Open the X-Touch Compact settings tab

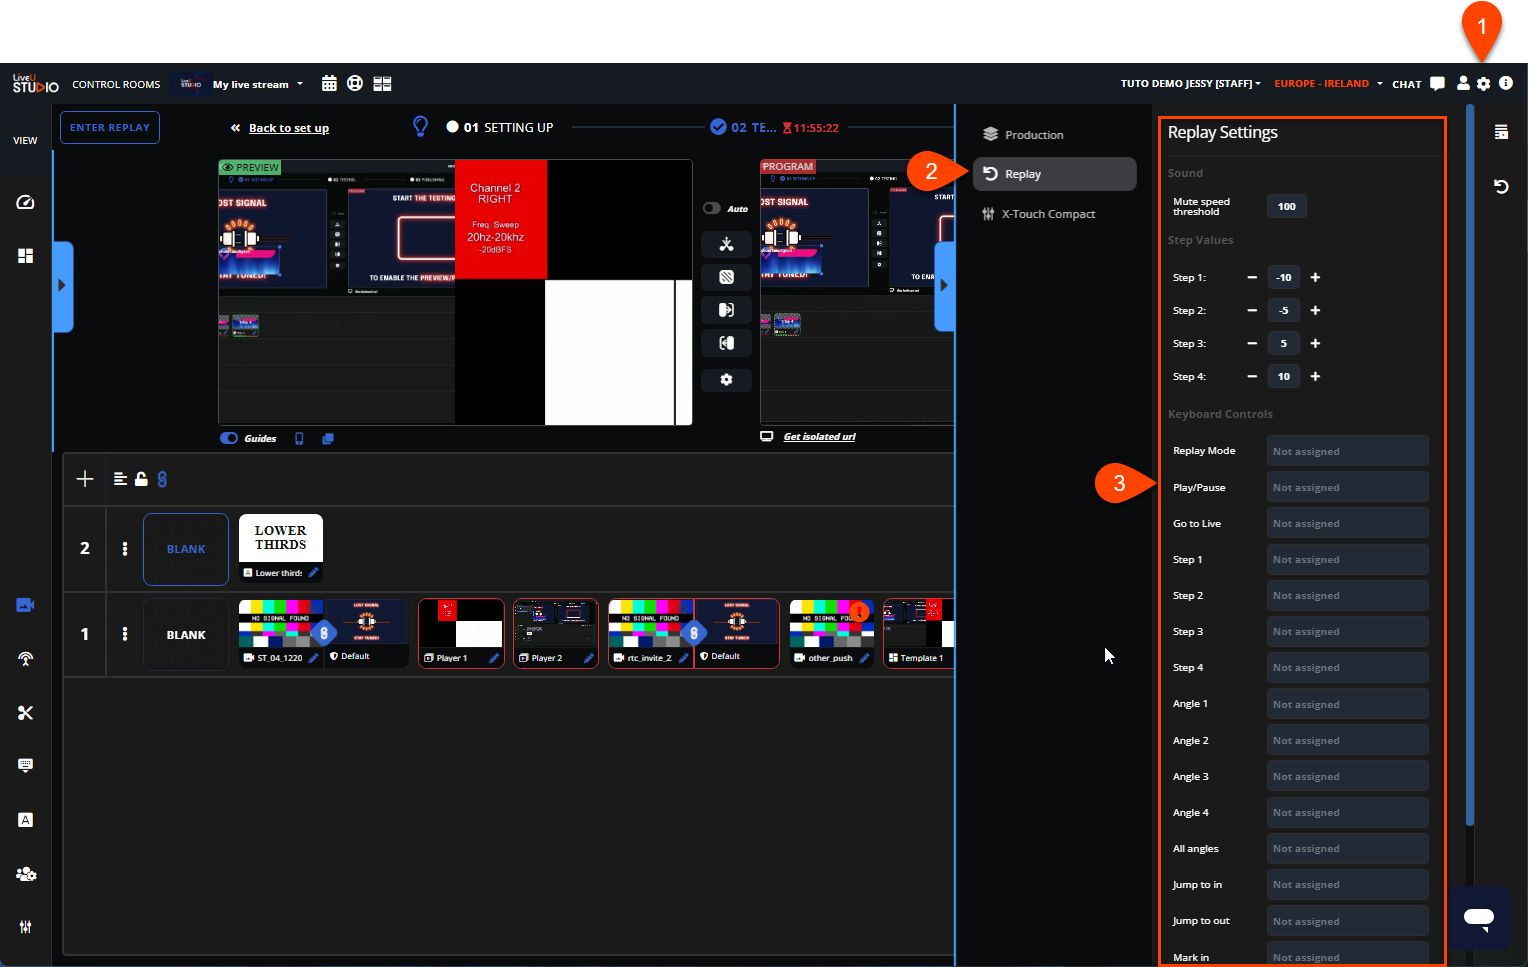(x=1047, y=214)
